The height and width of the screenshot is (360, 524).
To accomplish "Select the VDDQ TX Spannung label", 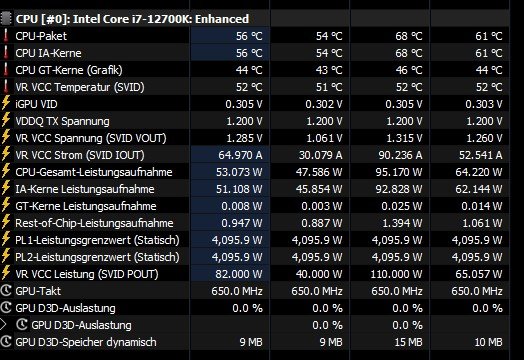I will tap(62, 121).
